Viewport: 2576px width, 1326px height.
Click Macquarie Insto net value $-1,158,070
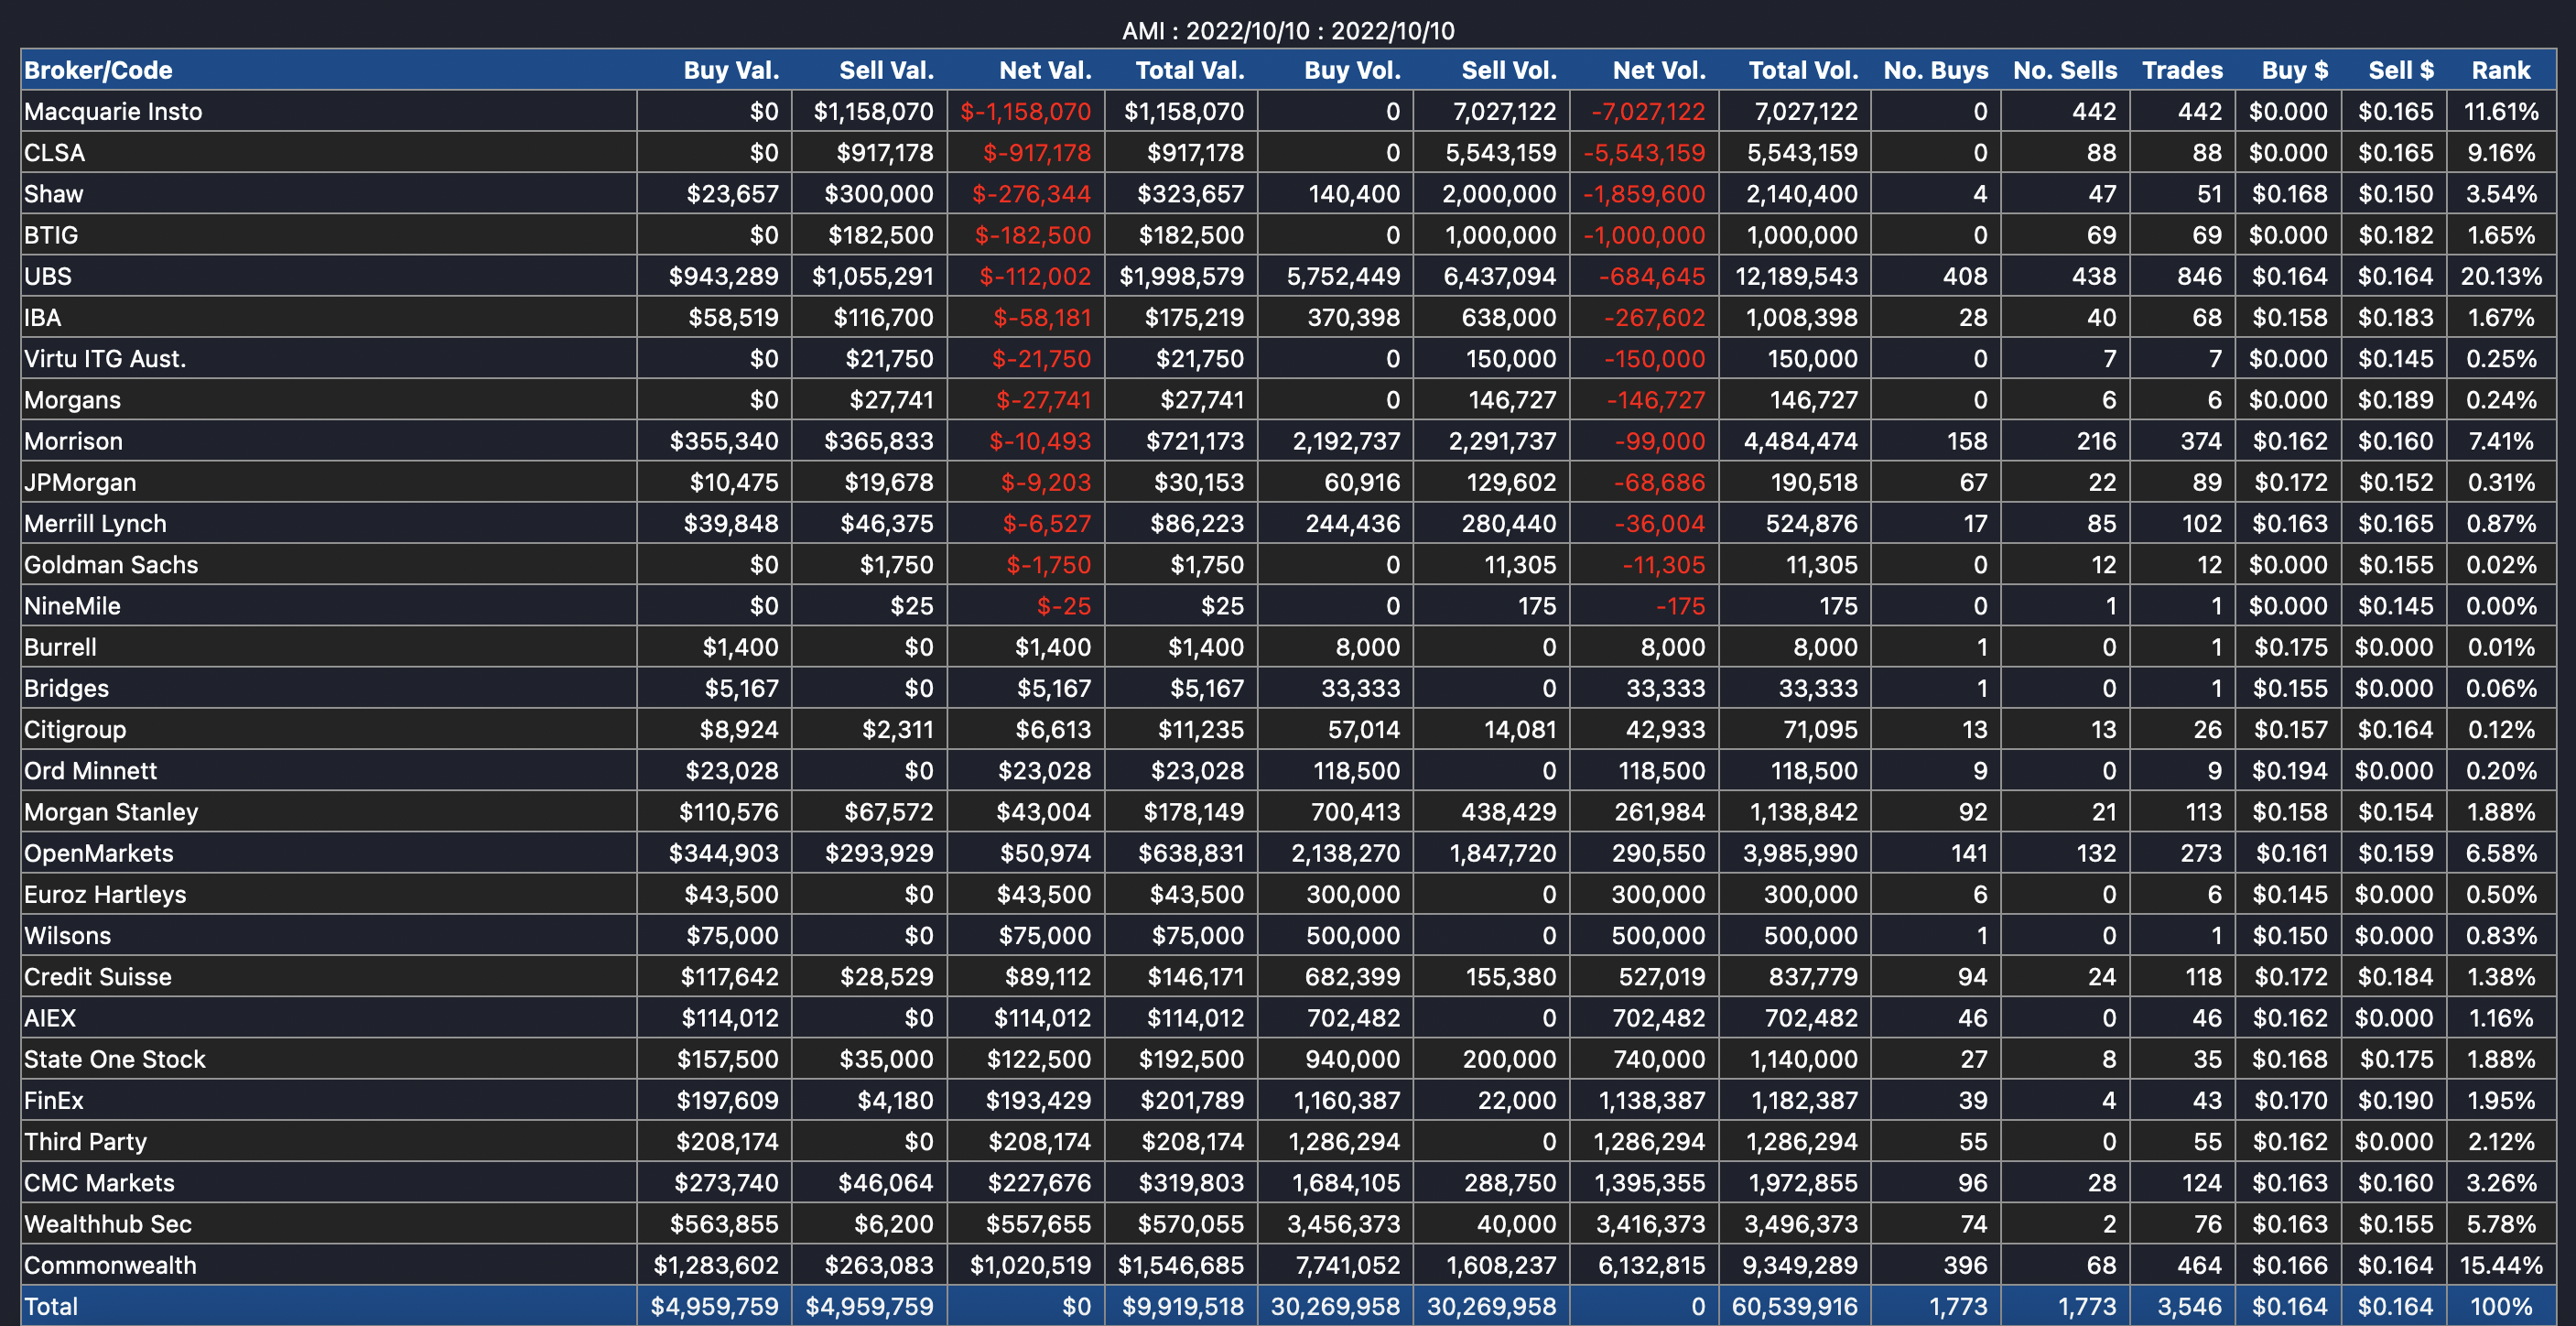click(x=1026, y=111)
